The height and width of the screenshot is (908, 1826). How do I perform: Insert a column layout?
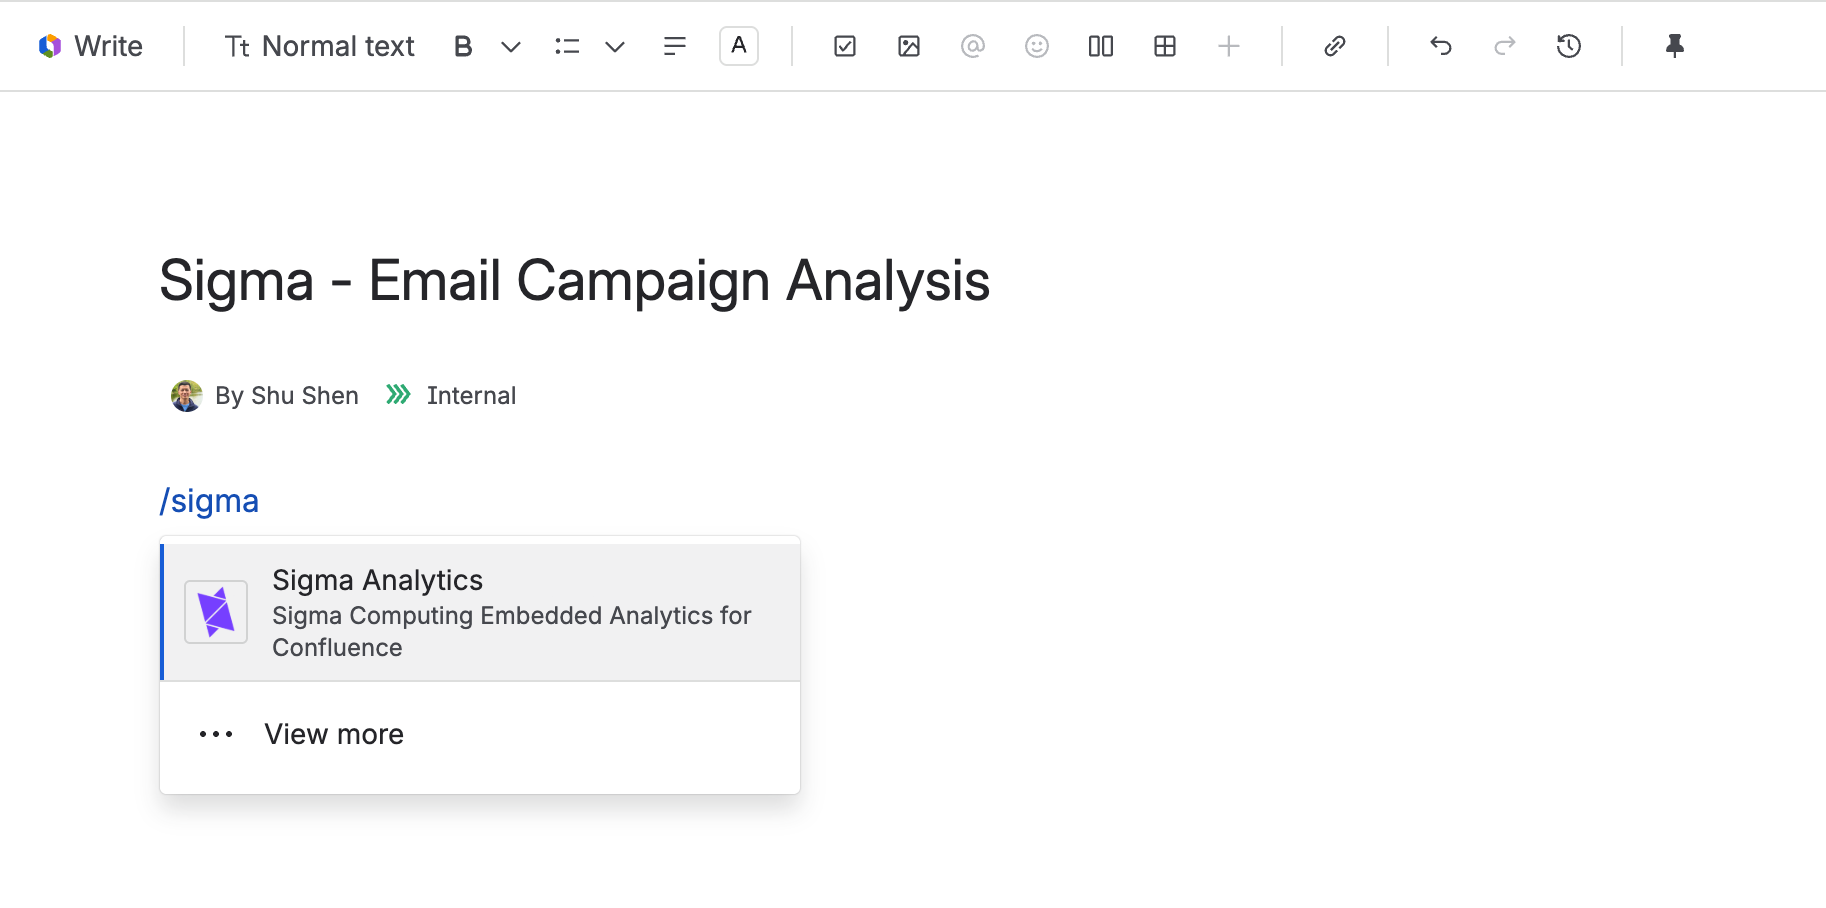[x=1101, y=46]
